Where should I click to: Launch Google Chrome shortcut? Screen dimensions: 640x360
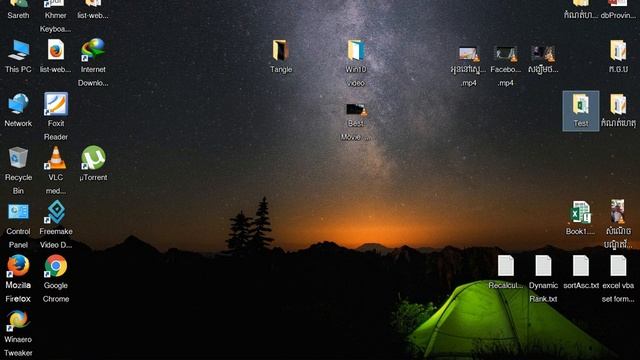pos(56,279)
